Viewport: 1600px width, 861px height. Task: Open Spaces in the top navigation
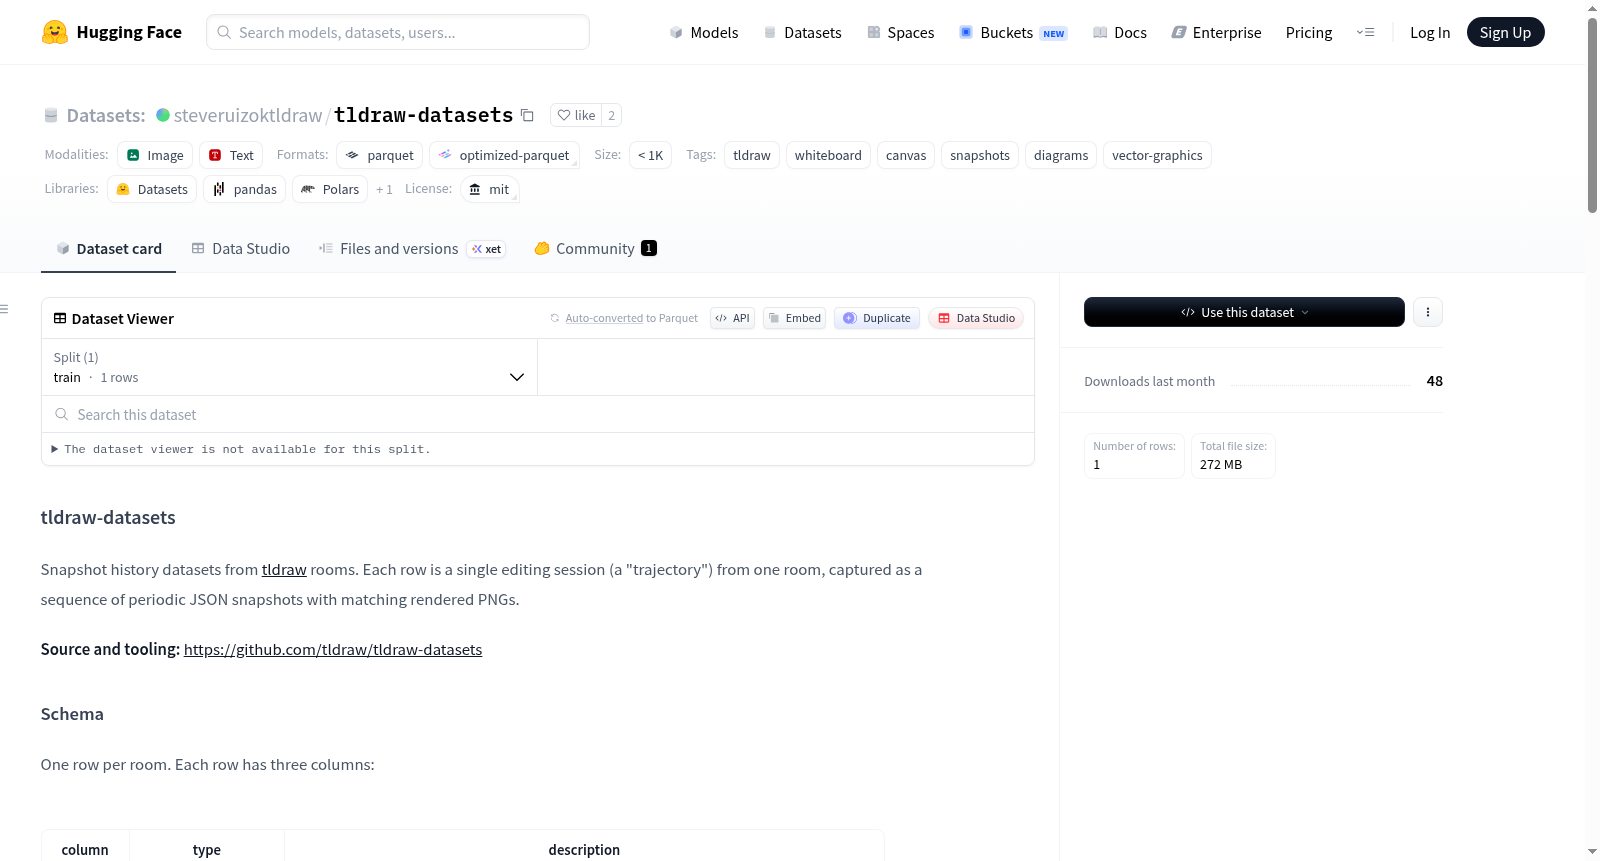point(901,32)
